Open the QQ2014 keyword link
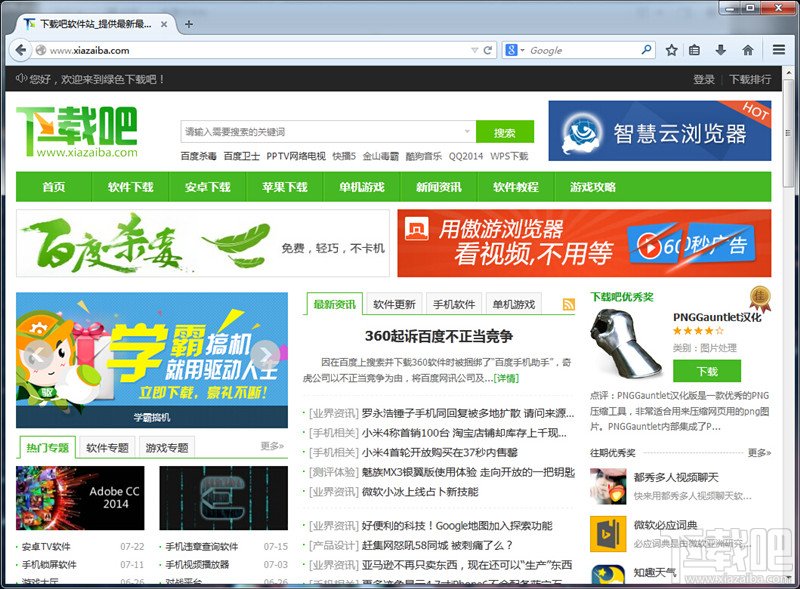 pos(466,156)
